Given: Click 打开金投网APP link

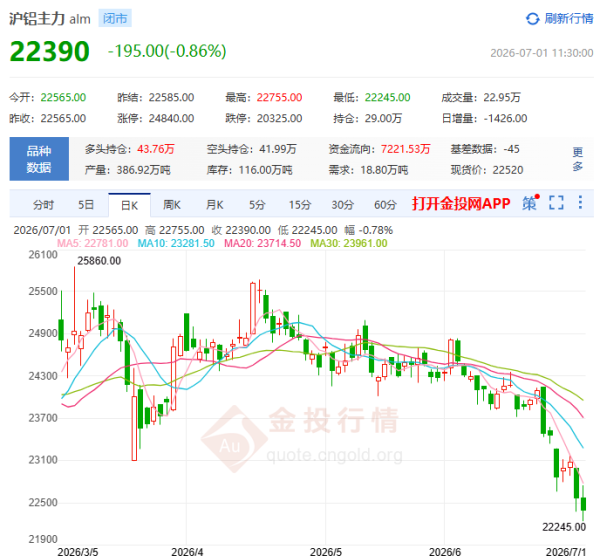Looking at the screenshot, I should (461, 203).
